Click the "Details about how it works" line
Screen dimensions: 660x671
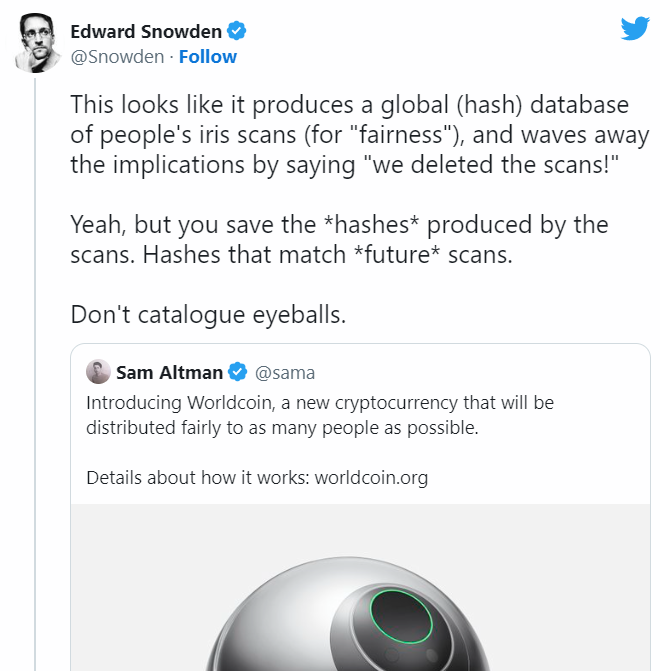pyautogui.click(x=198, y=477)
